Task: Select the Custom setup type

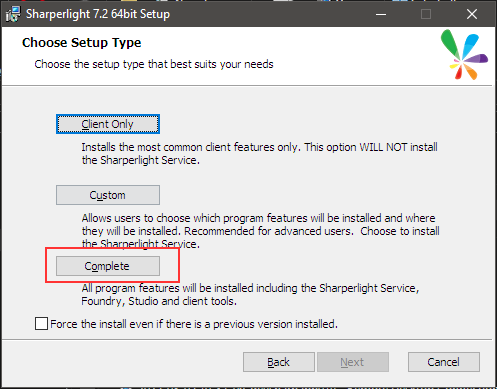Action: (x=108, y=195)
